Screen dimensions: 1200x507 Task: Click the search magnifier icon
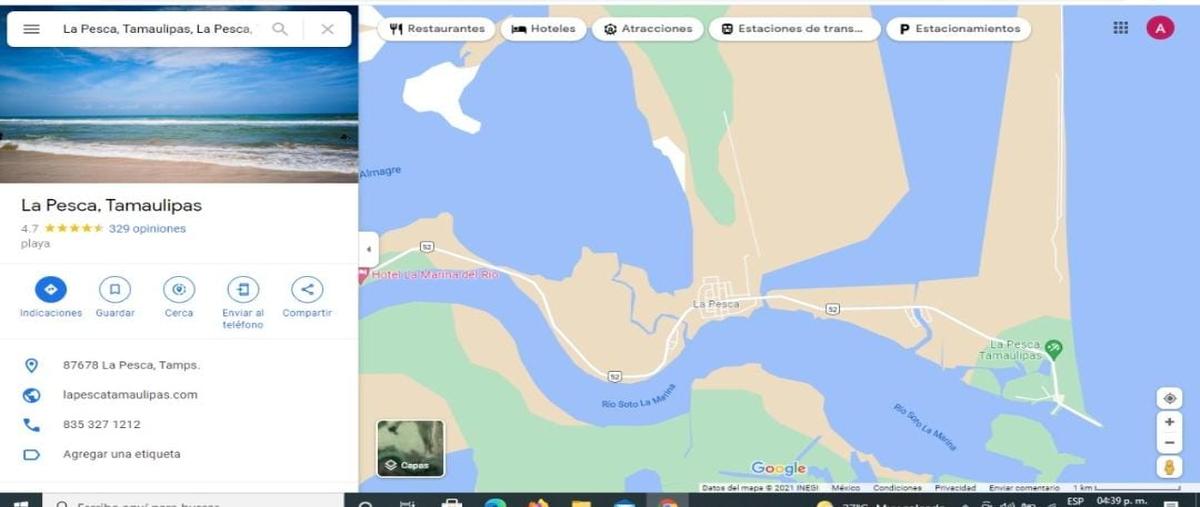[x=281, y=29]
